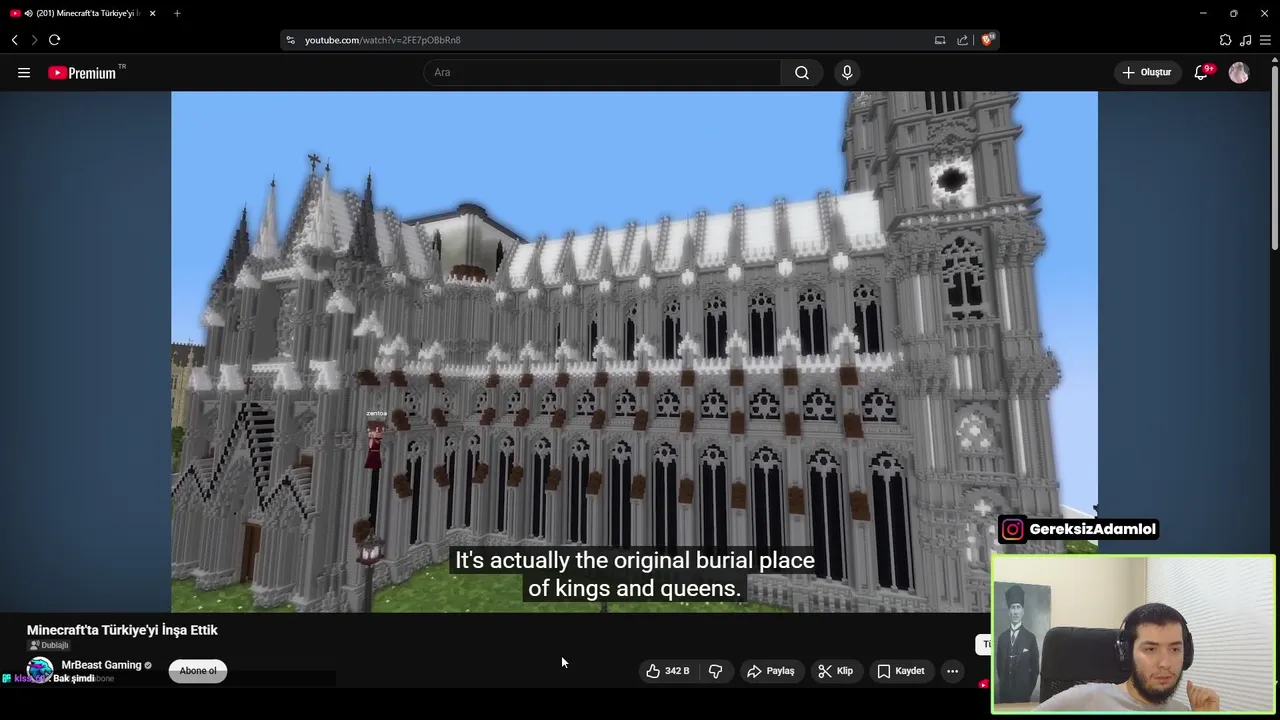Dislike the video

tap(715, 671)
